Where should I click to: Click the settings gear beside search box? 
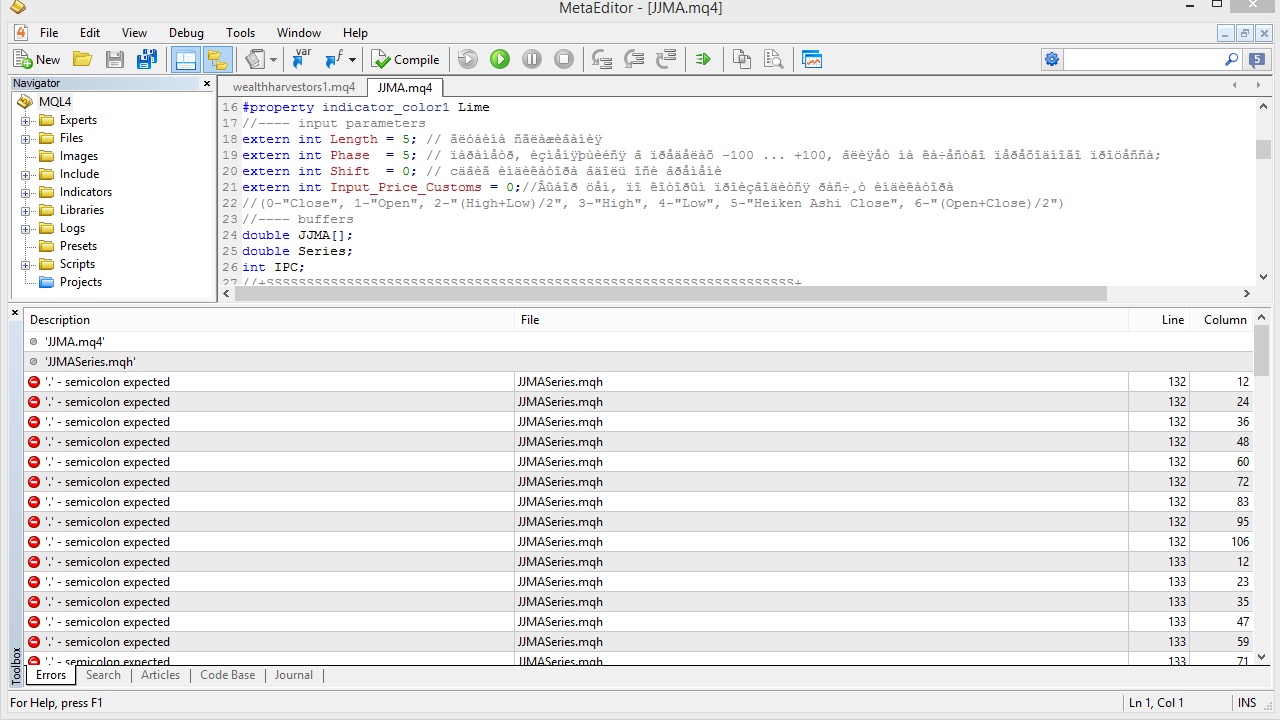(1051, 60)
